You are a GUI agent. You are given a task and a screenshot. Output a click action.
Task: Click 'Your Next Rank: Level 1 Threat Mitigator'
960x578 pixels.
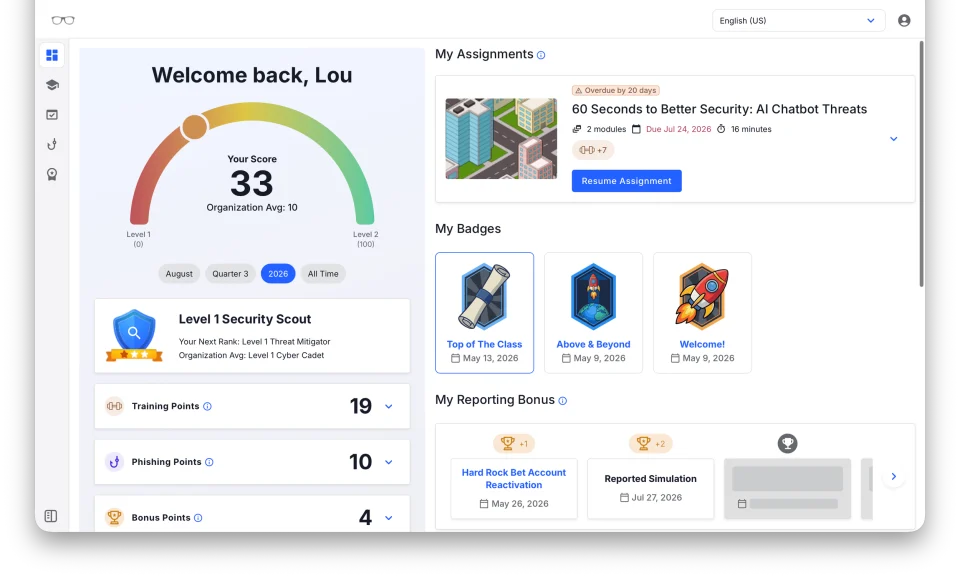click(254, 342)
